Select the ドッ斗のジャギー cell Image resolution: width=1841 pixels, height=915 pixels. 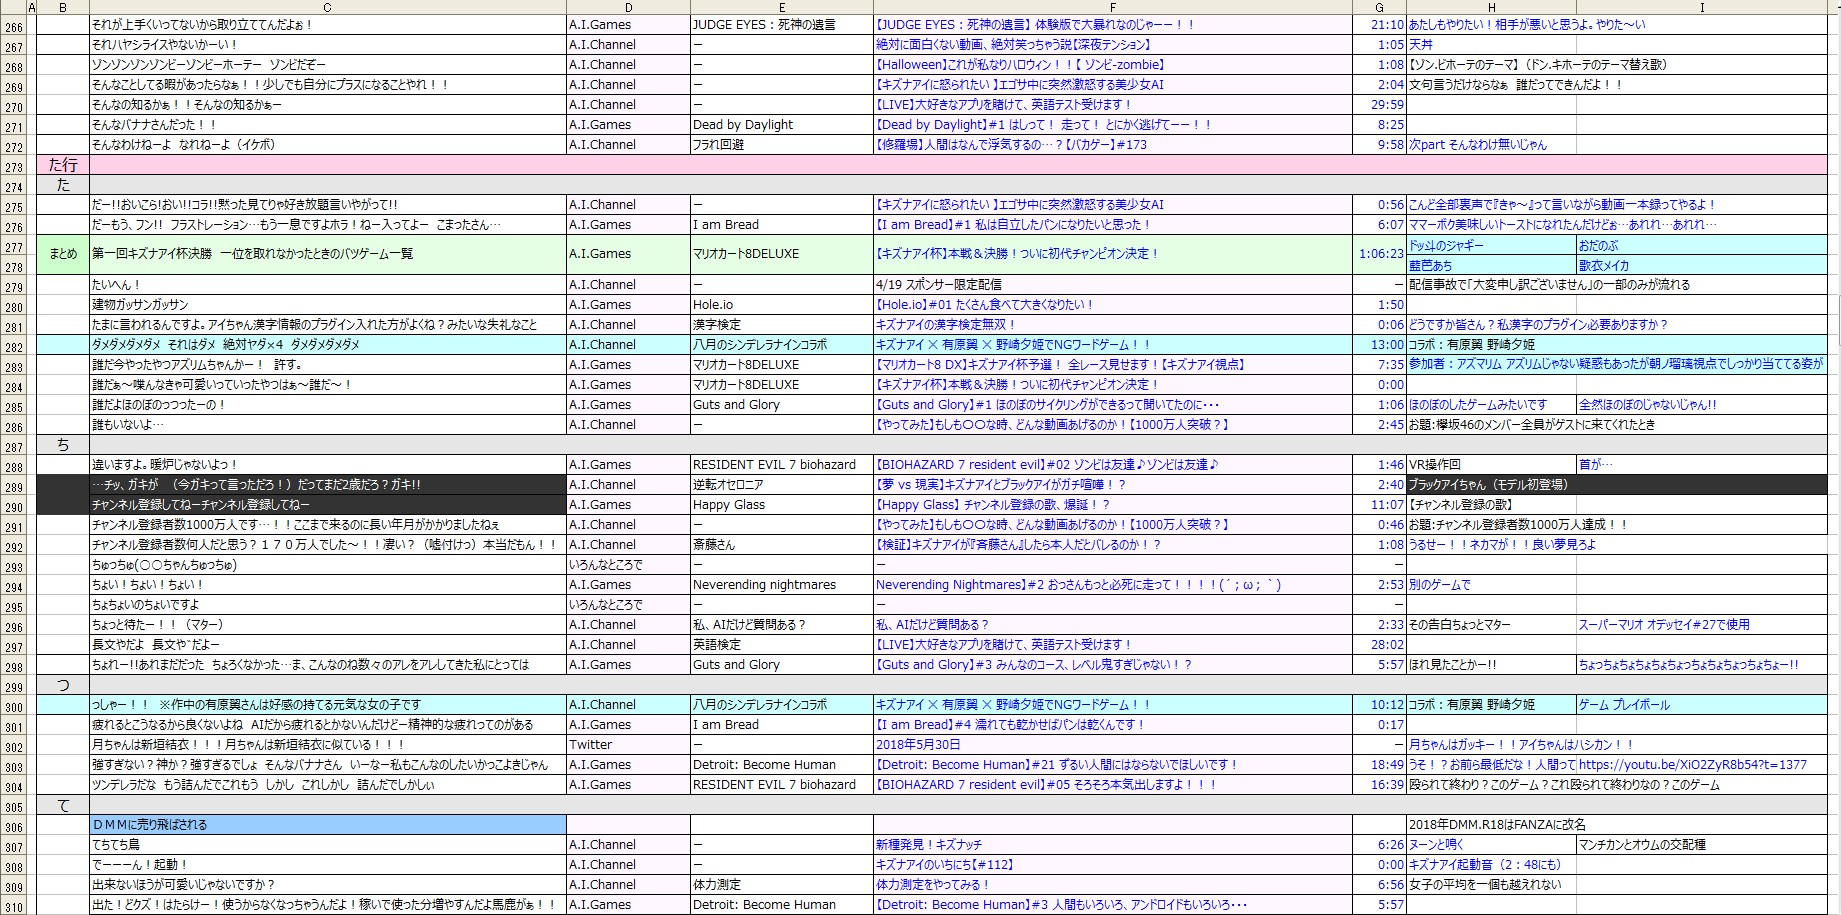click(1491, 245)
